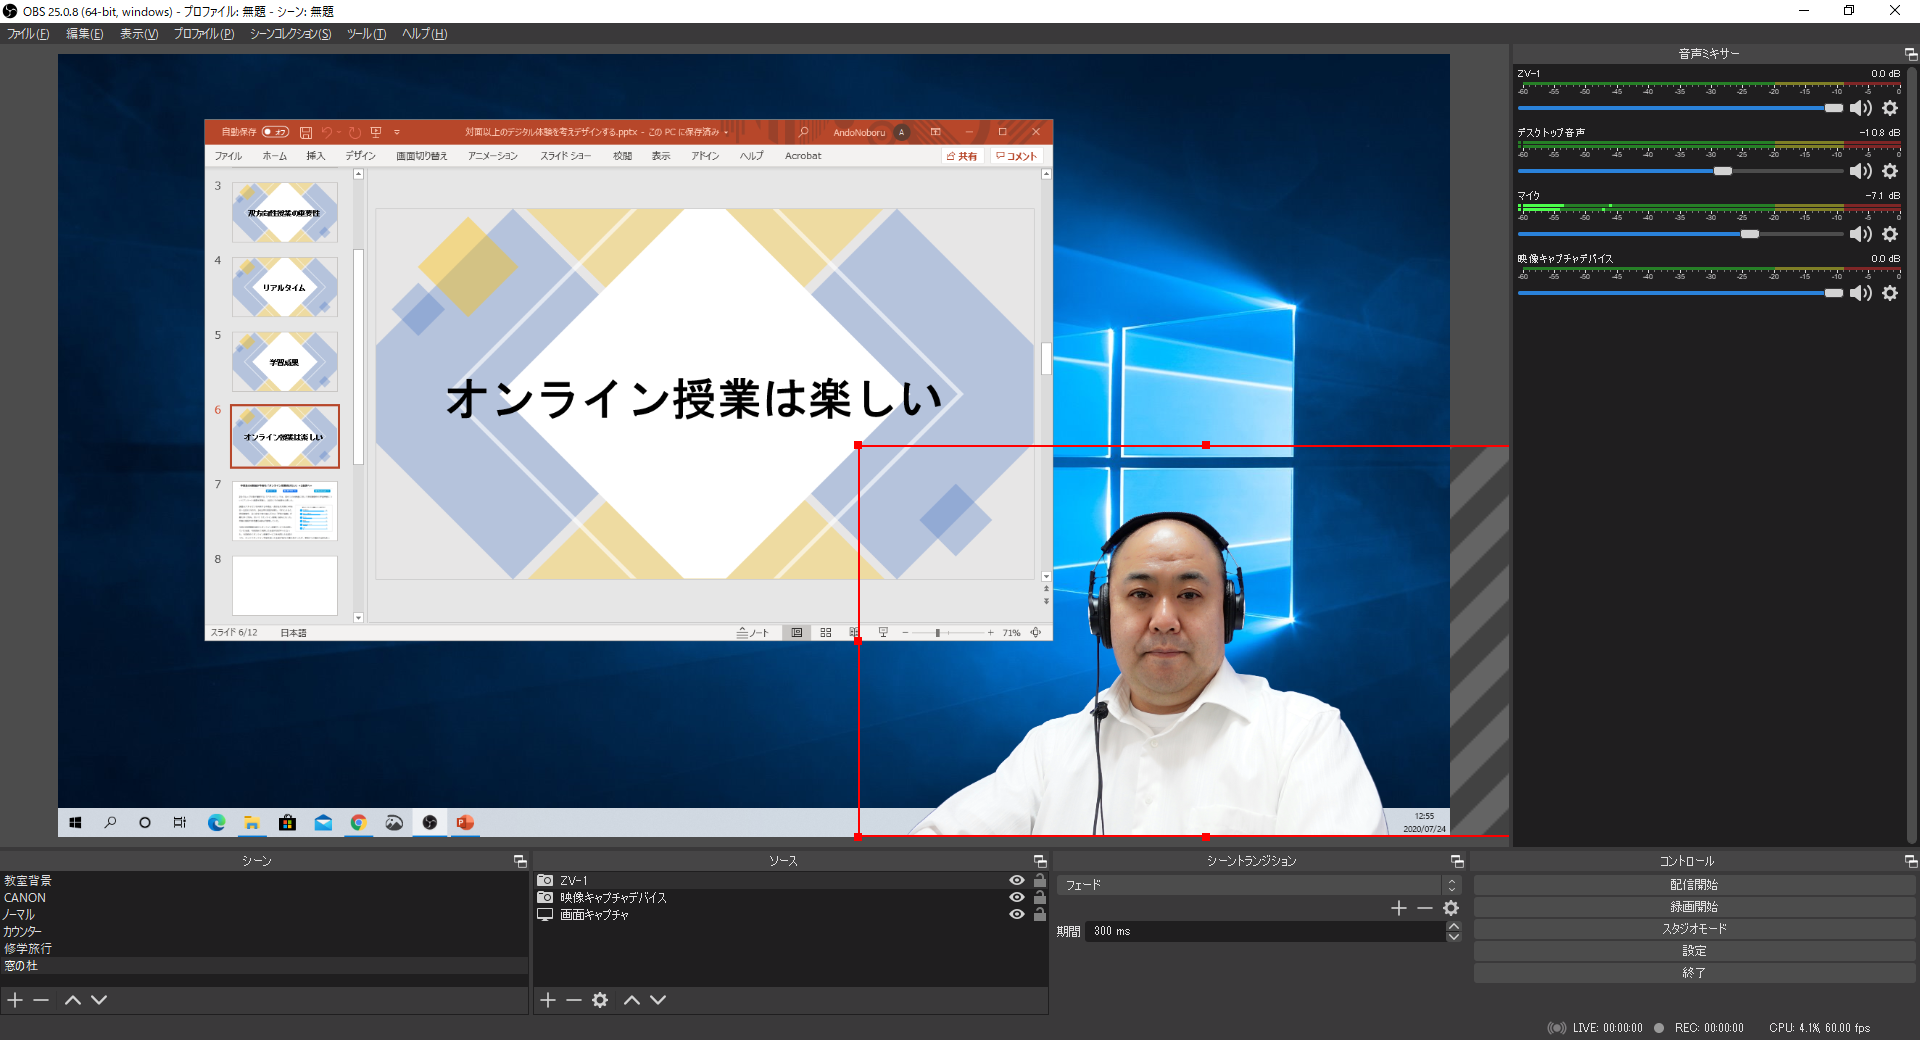Select the 教室背景 scene
Image resolution: width=1920 pixels, height=1040 pixels.
[264, 881]
